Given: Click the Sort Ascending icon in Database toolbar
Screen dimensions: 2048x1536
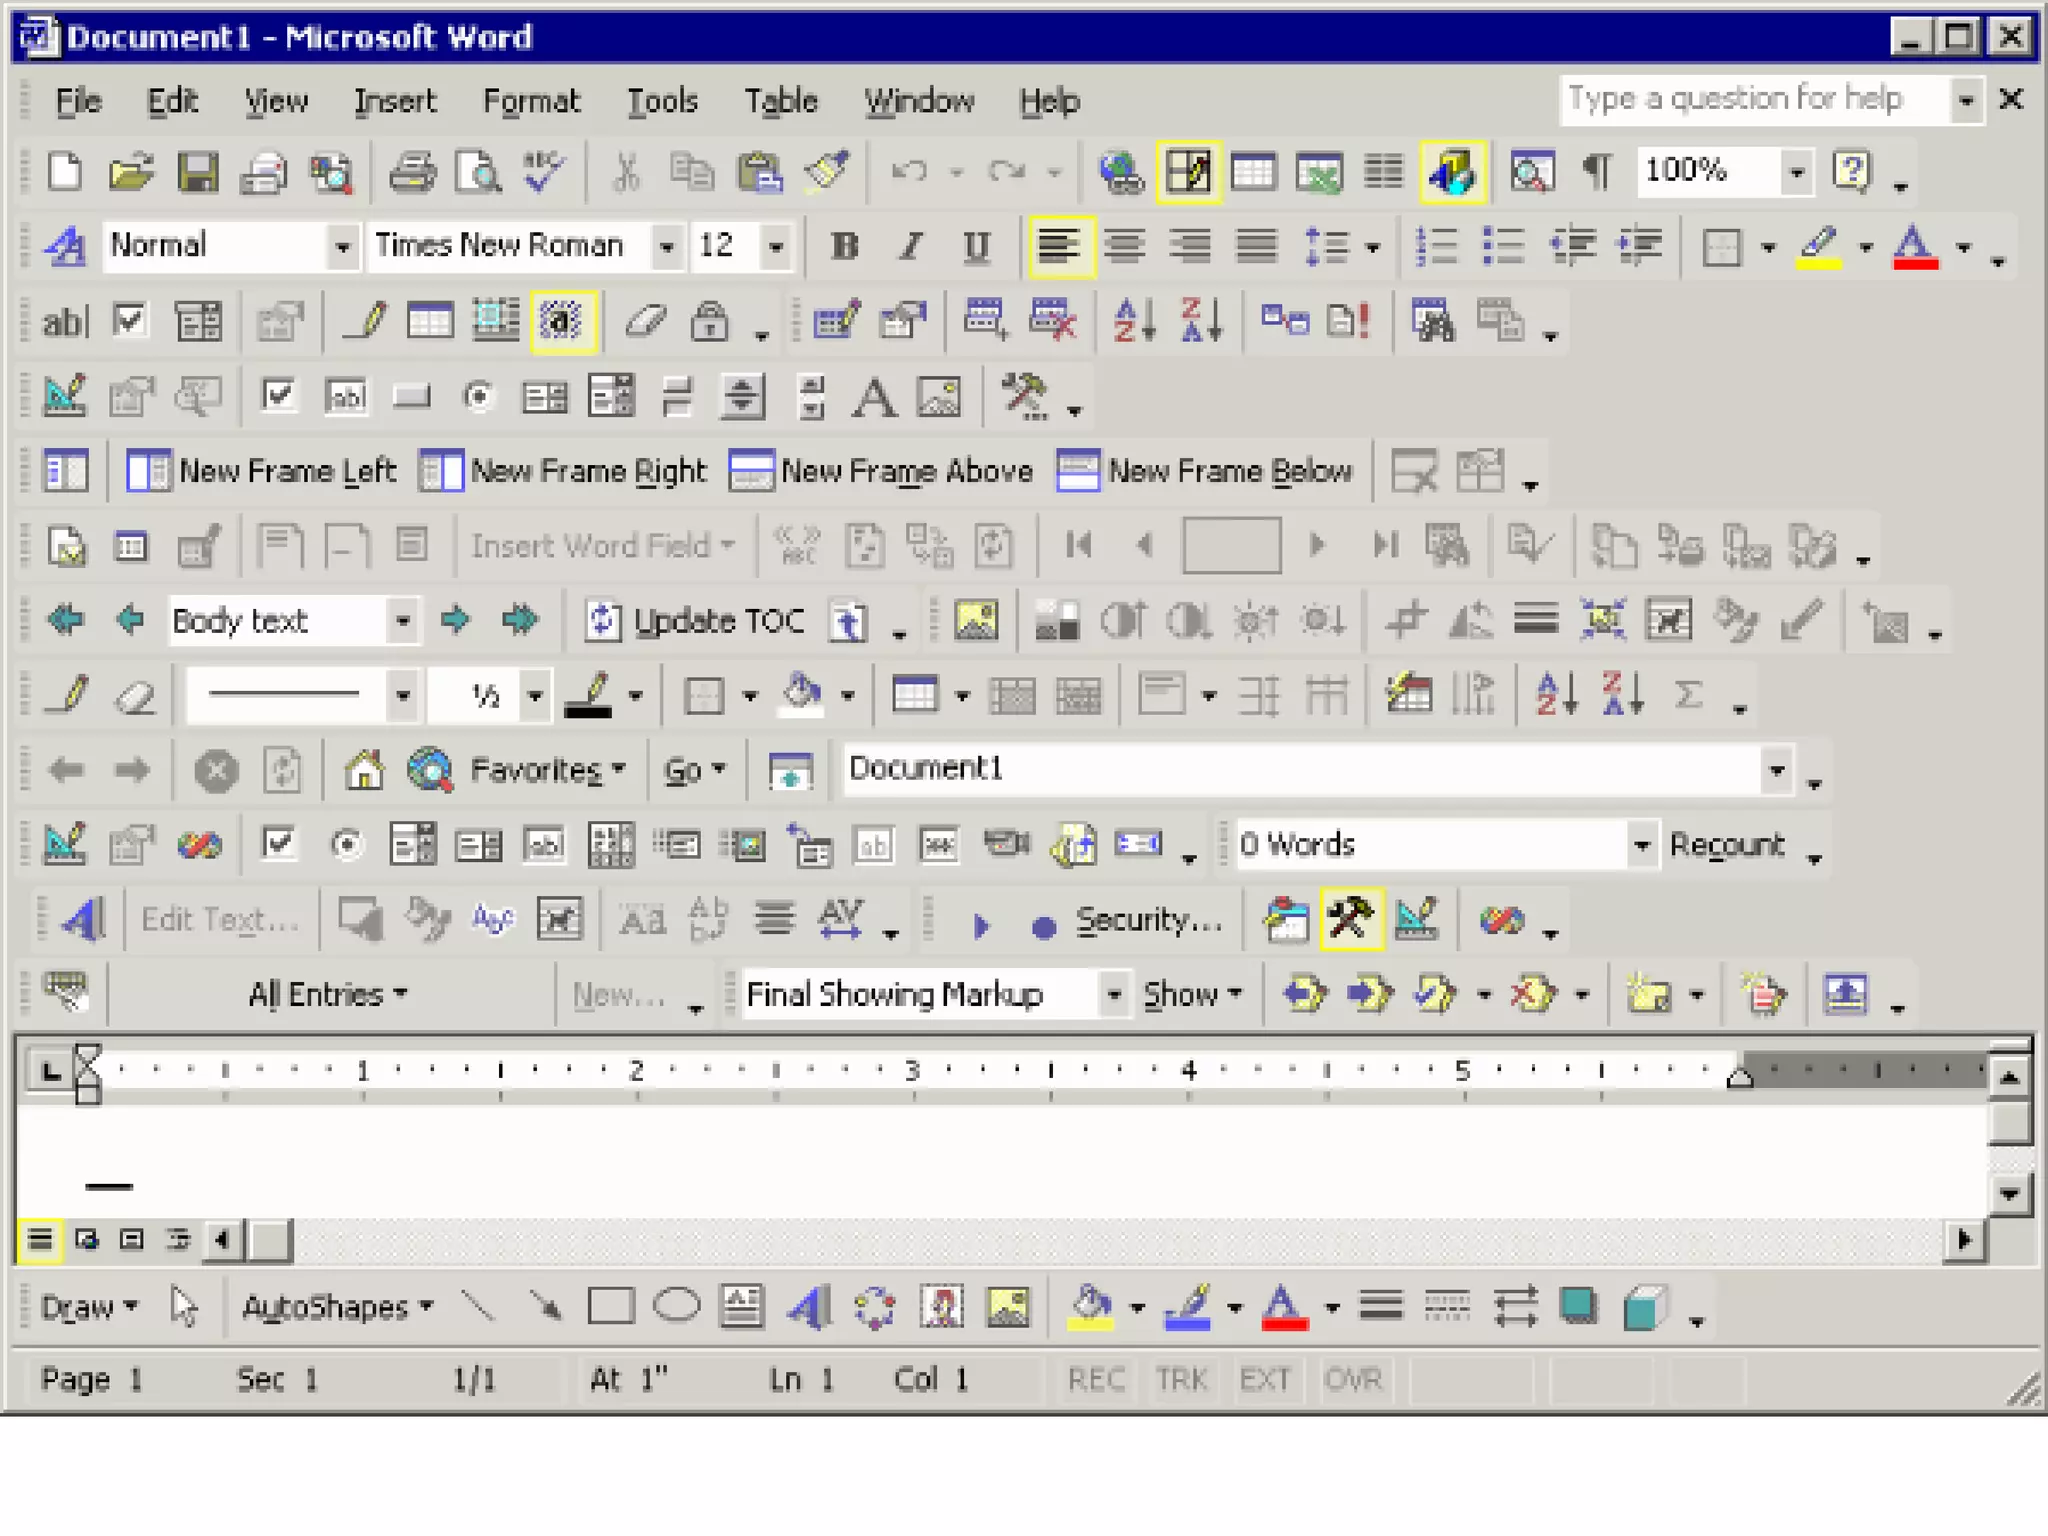Looking at the screenshot, I should coord(1135,321).
